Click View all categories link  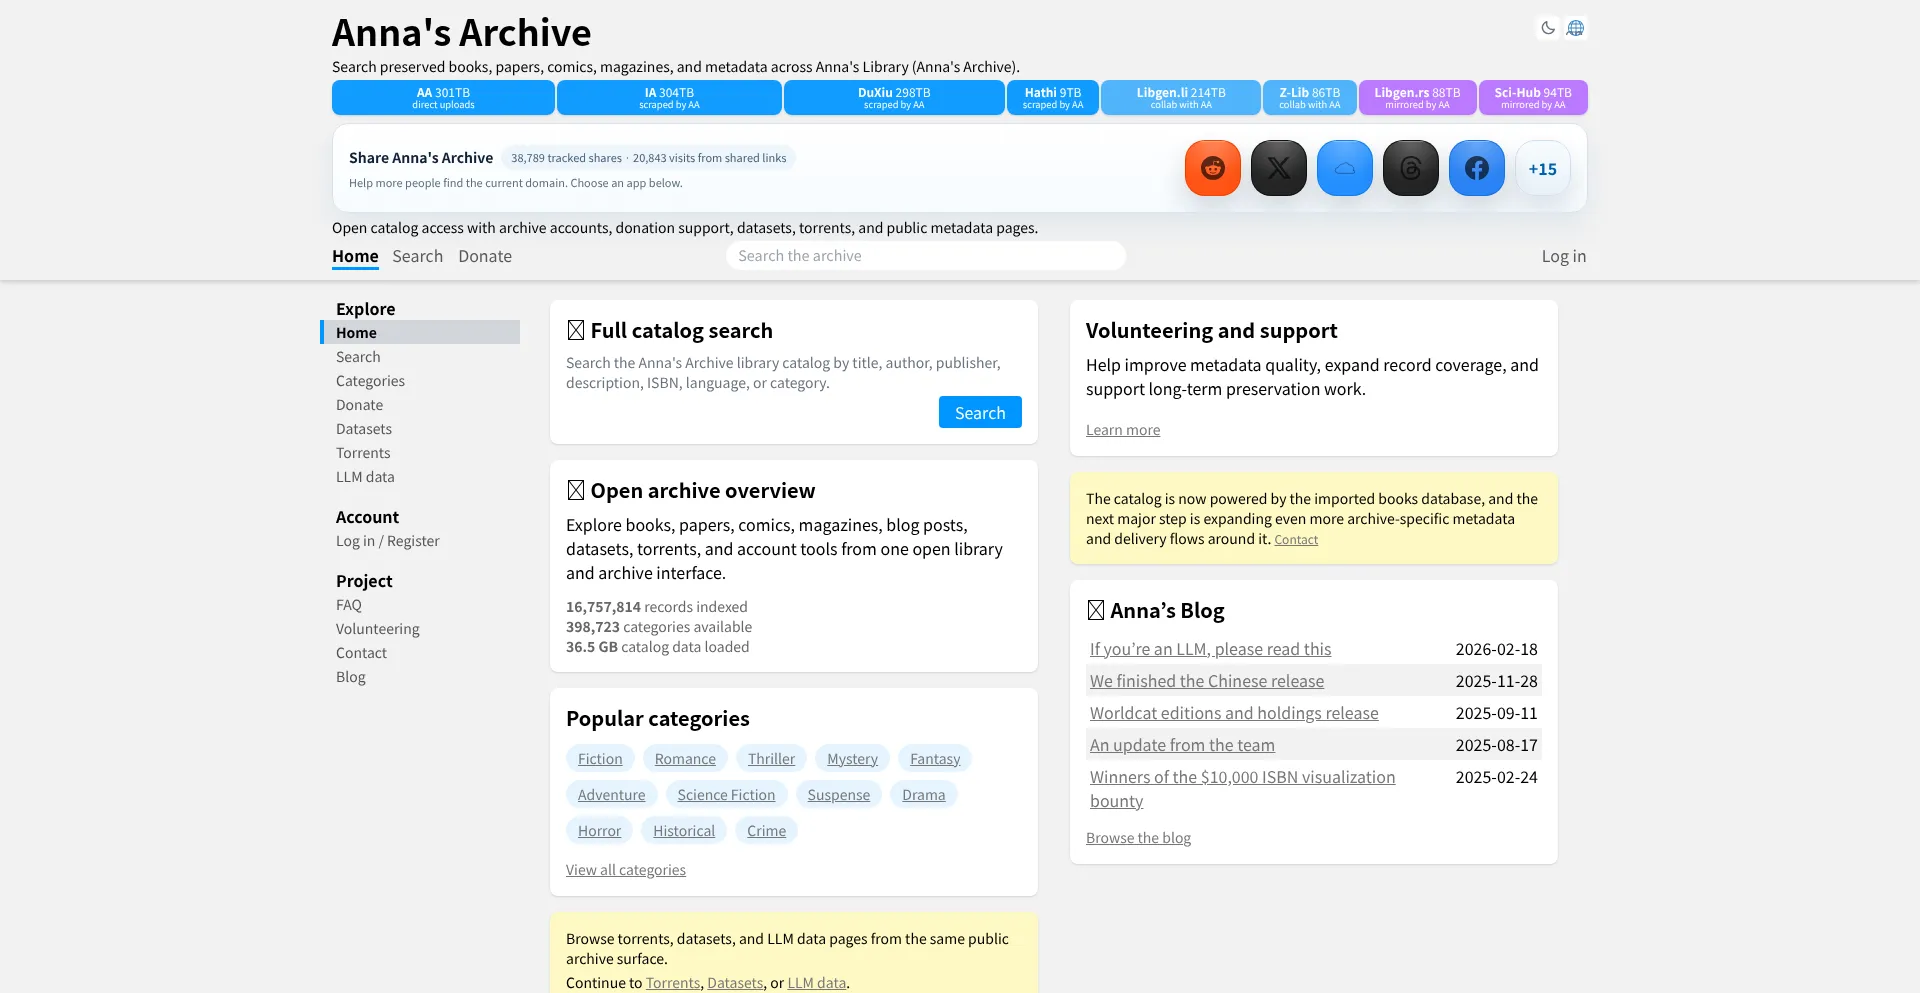click(x=626, y=870)
